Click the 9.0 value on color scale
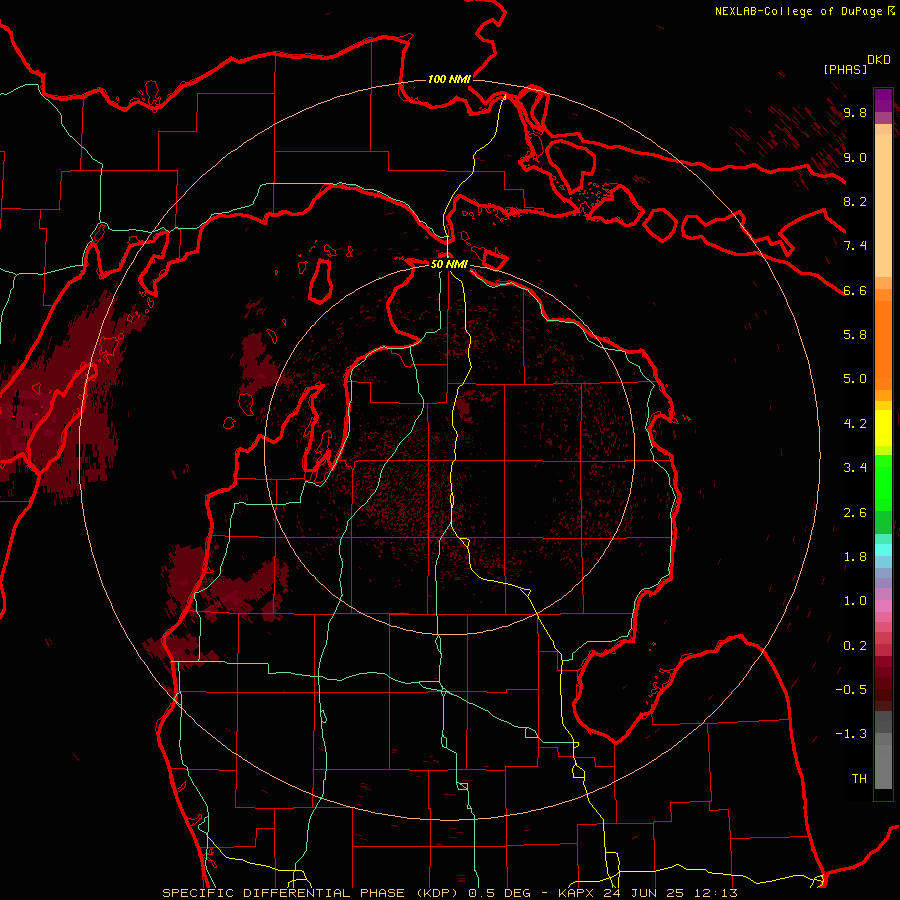The width and height of the screenshot is (900, 900). pos(855,157)
